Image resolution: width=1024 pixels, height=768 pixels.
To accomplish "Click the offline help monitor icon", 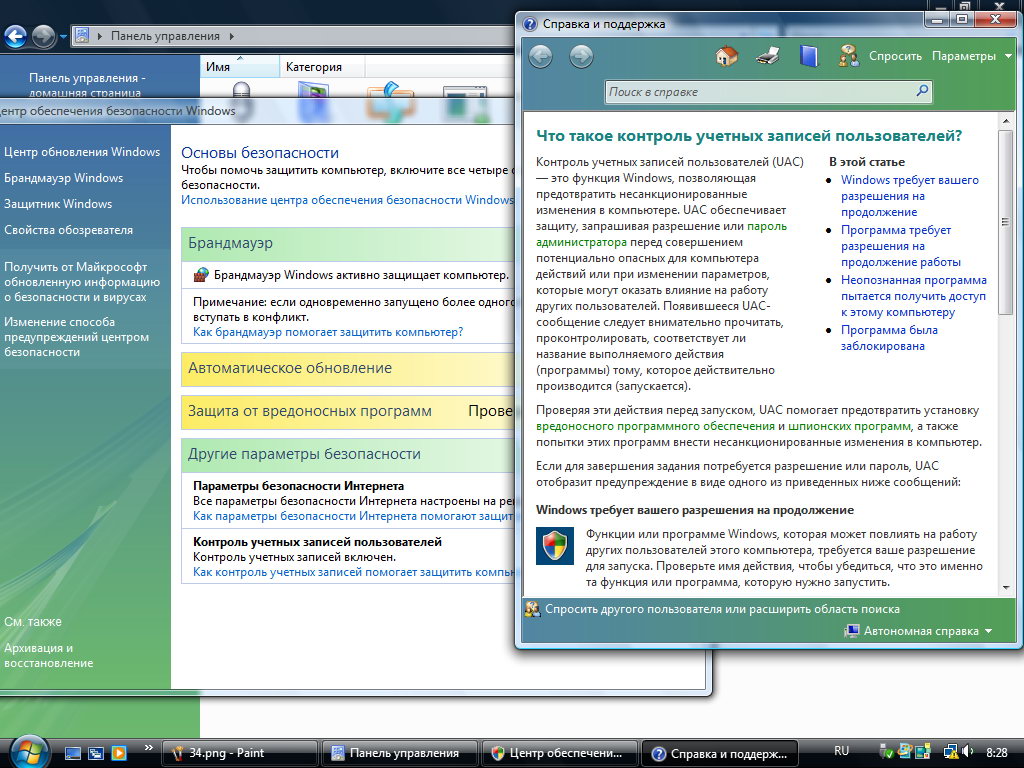I will coord(852,631).
